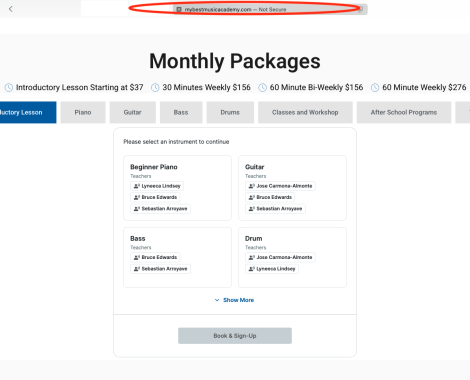Click Sebastian Arroyave under Beginner Piano
Viewport: 470px width, 380px height.
160,209
